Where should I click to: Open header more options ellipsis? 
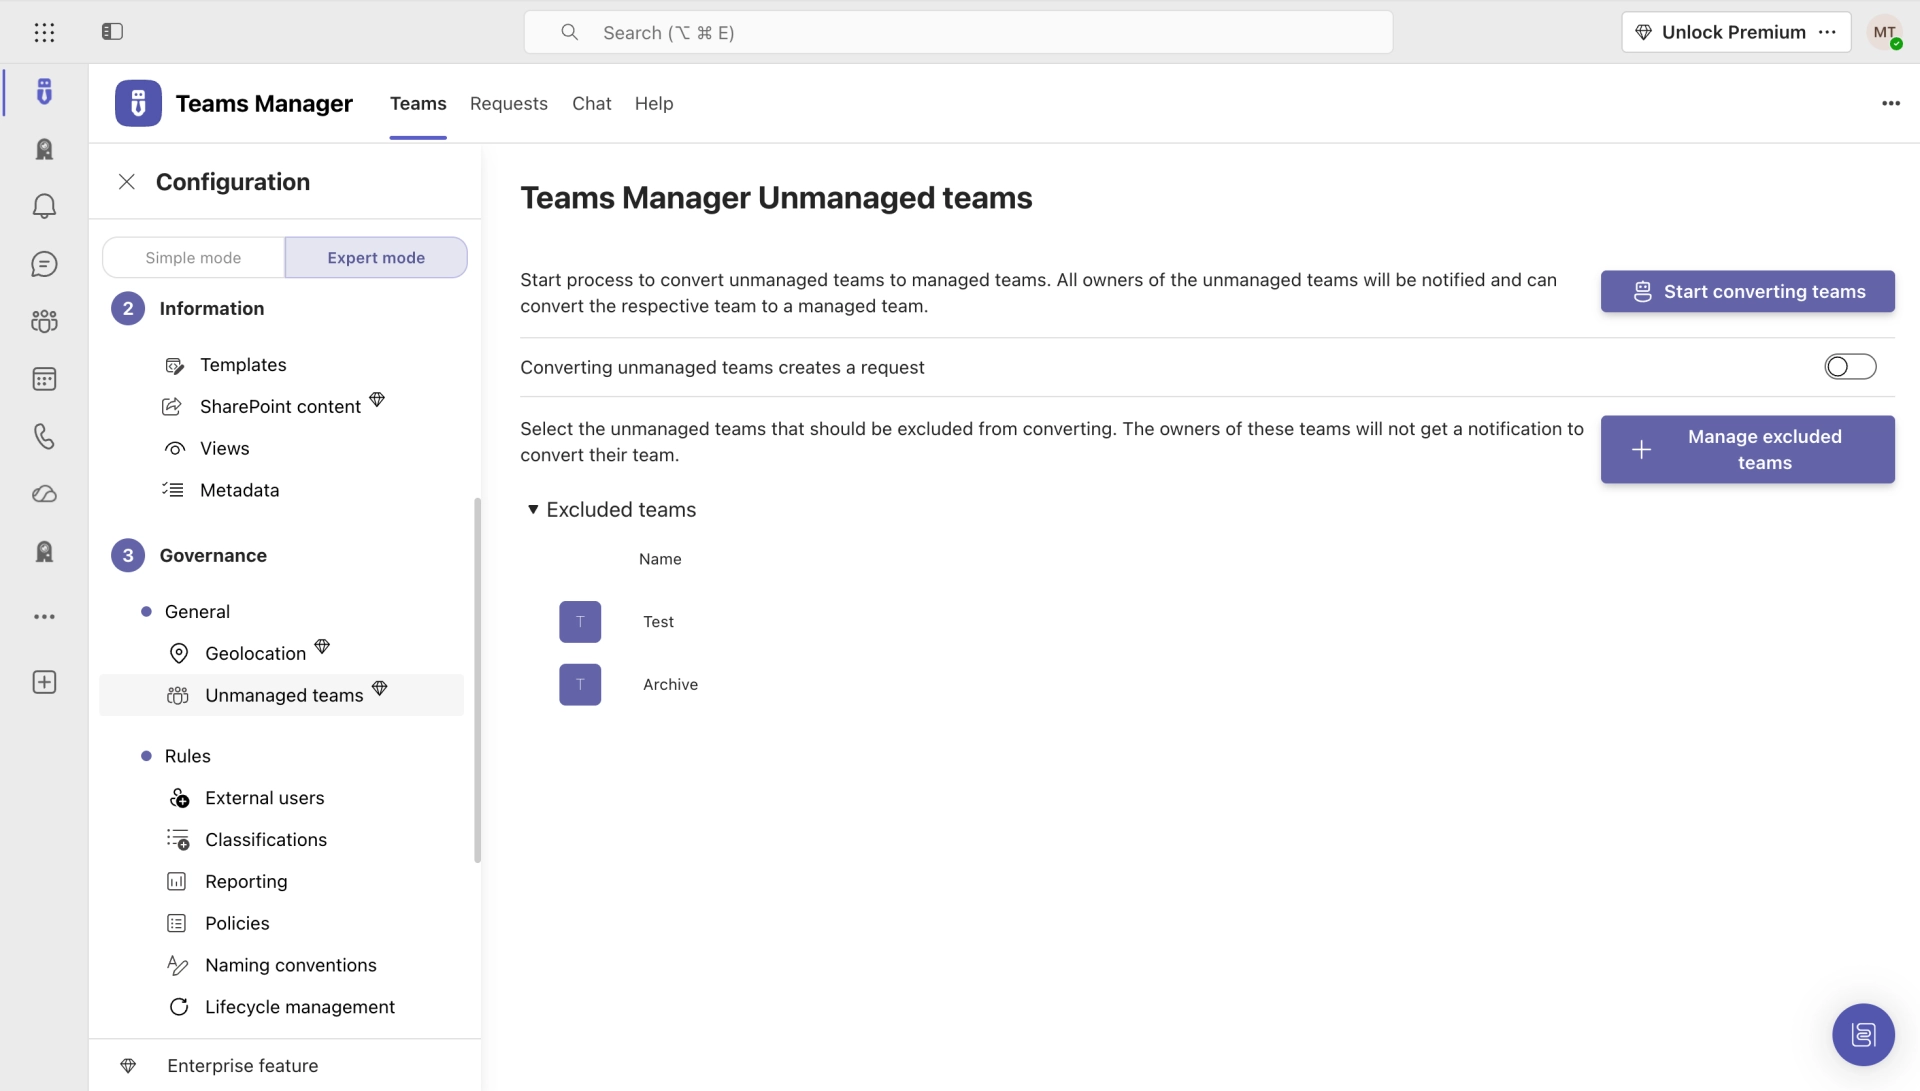1890,103
